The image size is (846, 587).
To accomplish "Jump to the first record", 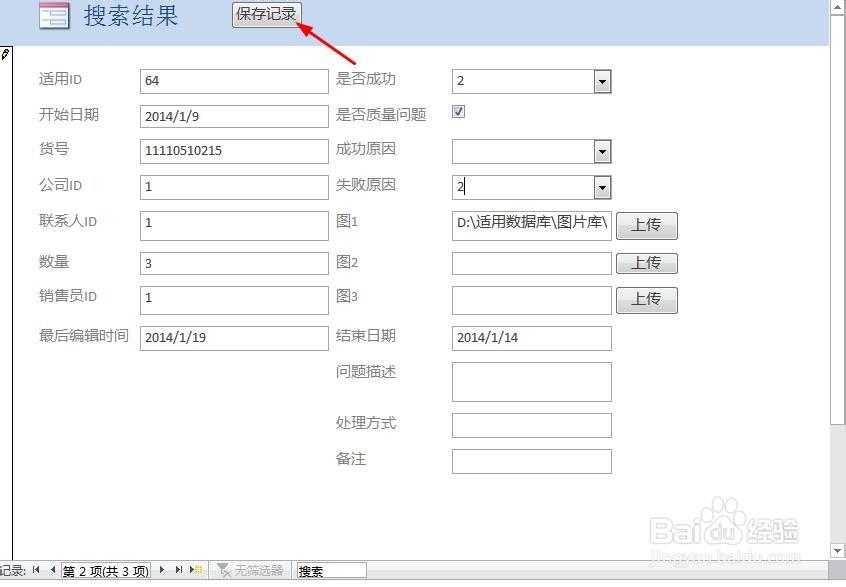I will point(34,570).
